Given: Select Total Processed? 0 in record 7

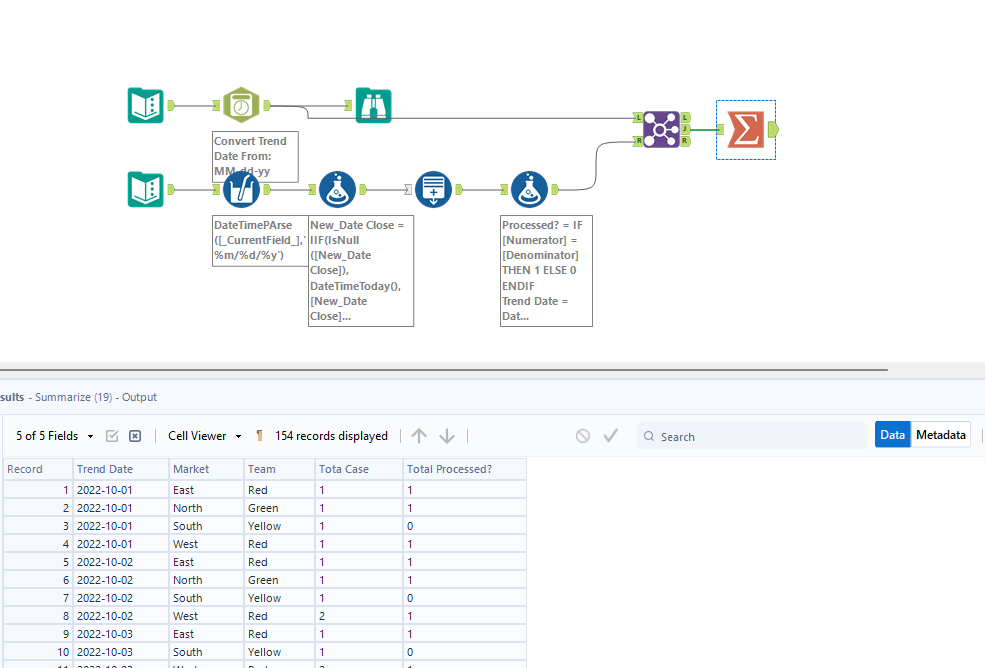Looking at the screenshot, I should pyautogui.click(x=464, y=598).
